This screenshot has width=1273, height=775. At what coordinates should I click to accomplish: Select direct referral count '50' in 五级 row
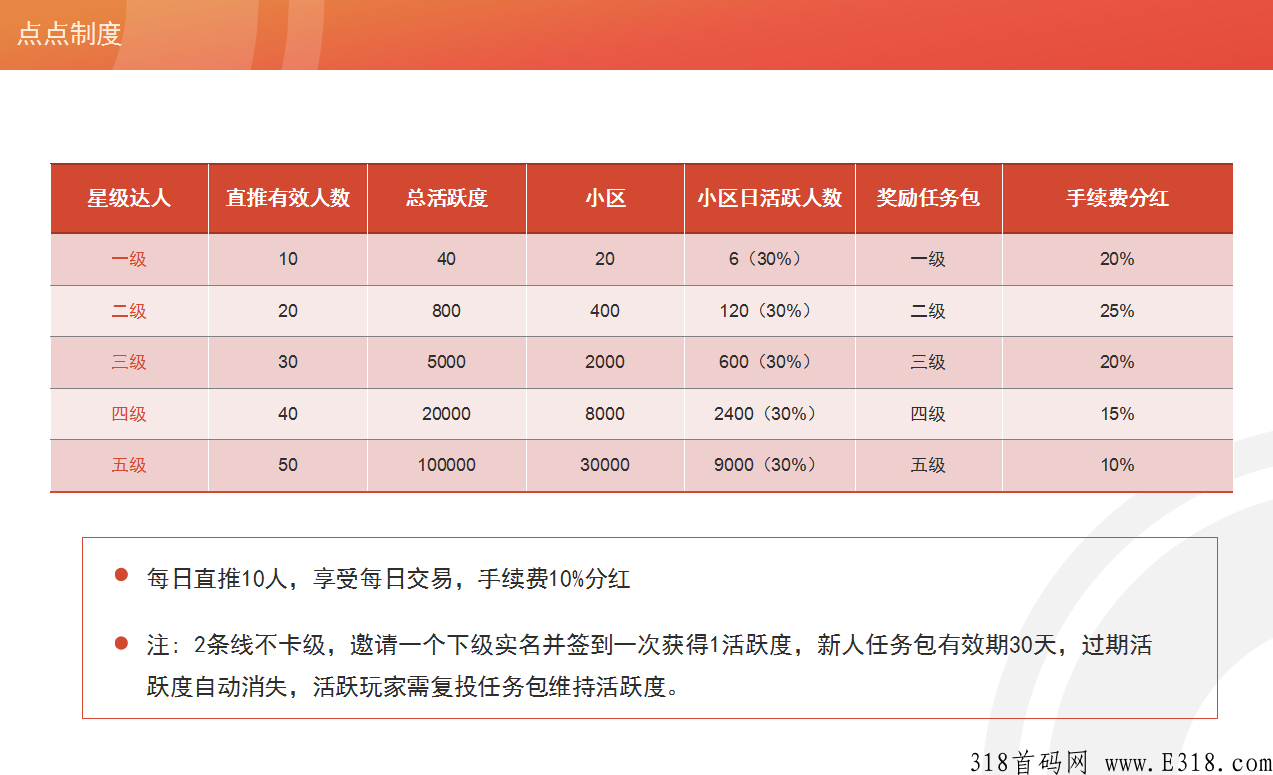[288, 465]
